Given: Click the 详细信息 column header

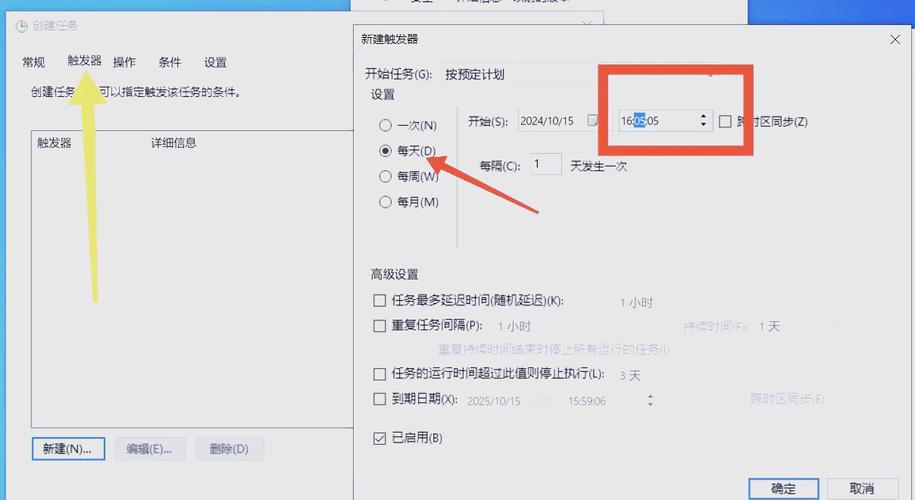Looking at the screenshot, I should tap(174, 142).
